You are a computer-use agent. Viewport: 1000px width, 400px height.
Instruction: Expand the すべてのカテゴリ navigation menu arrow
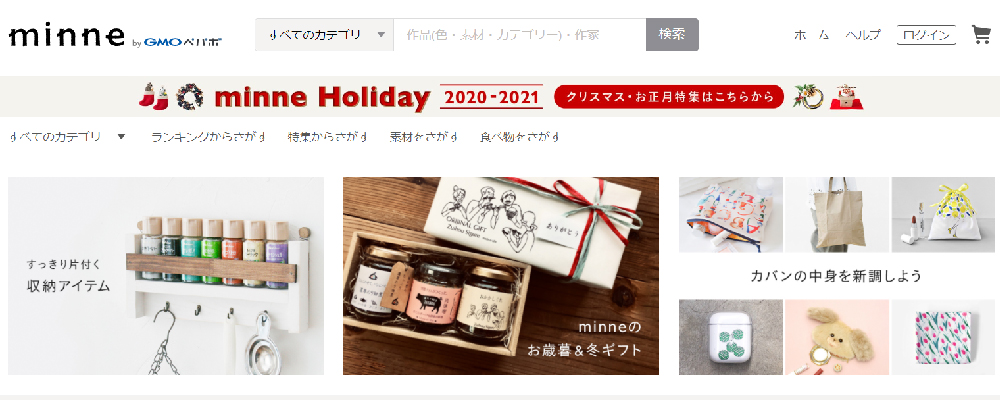pyautogui.click(x=122, y=137)
